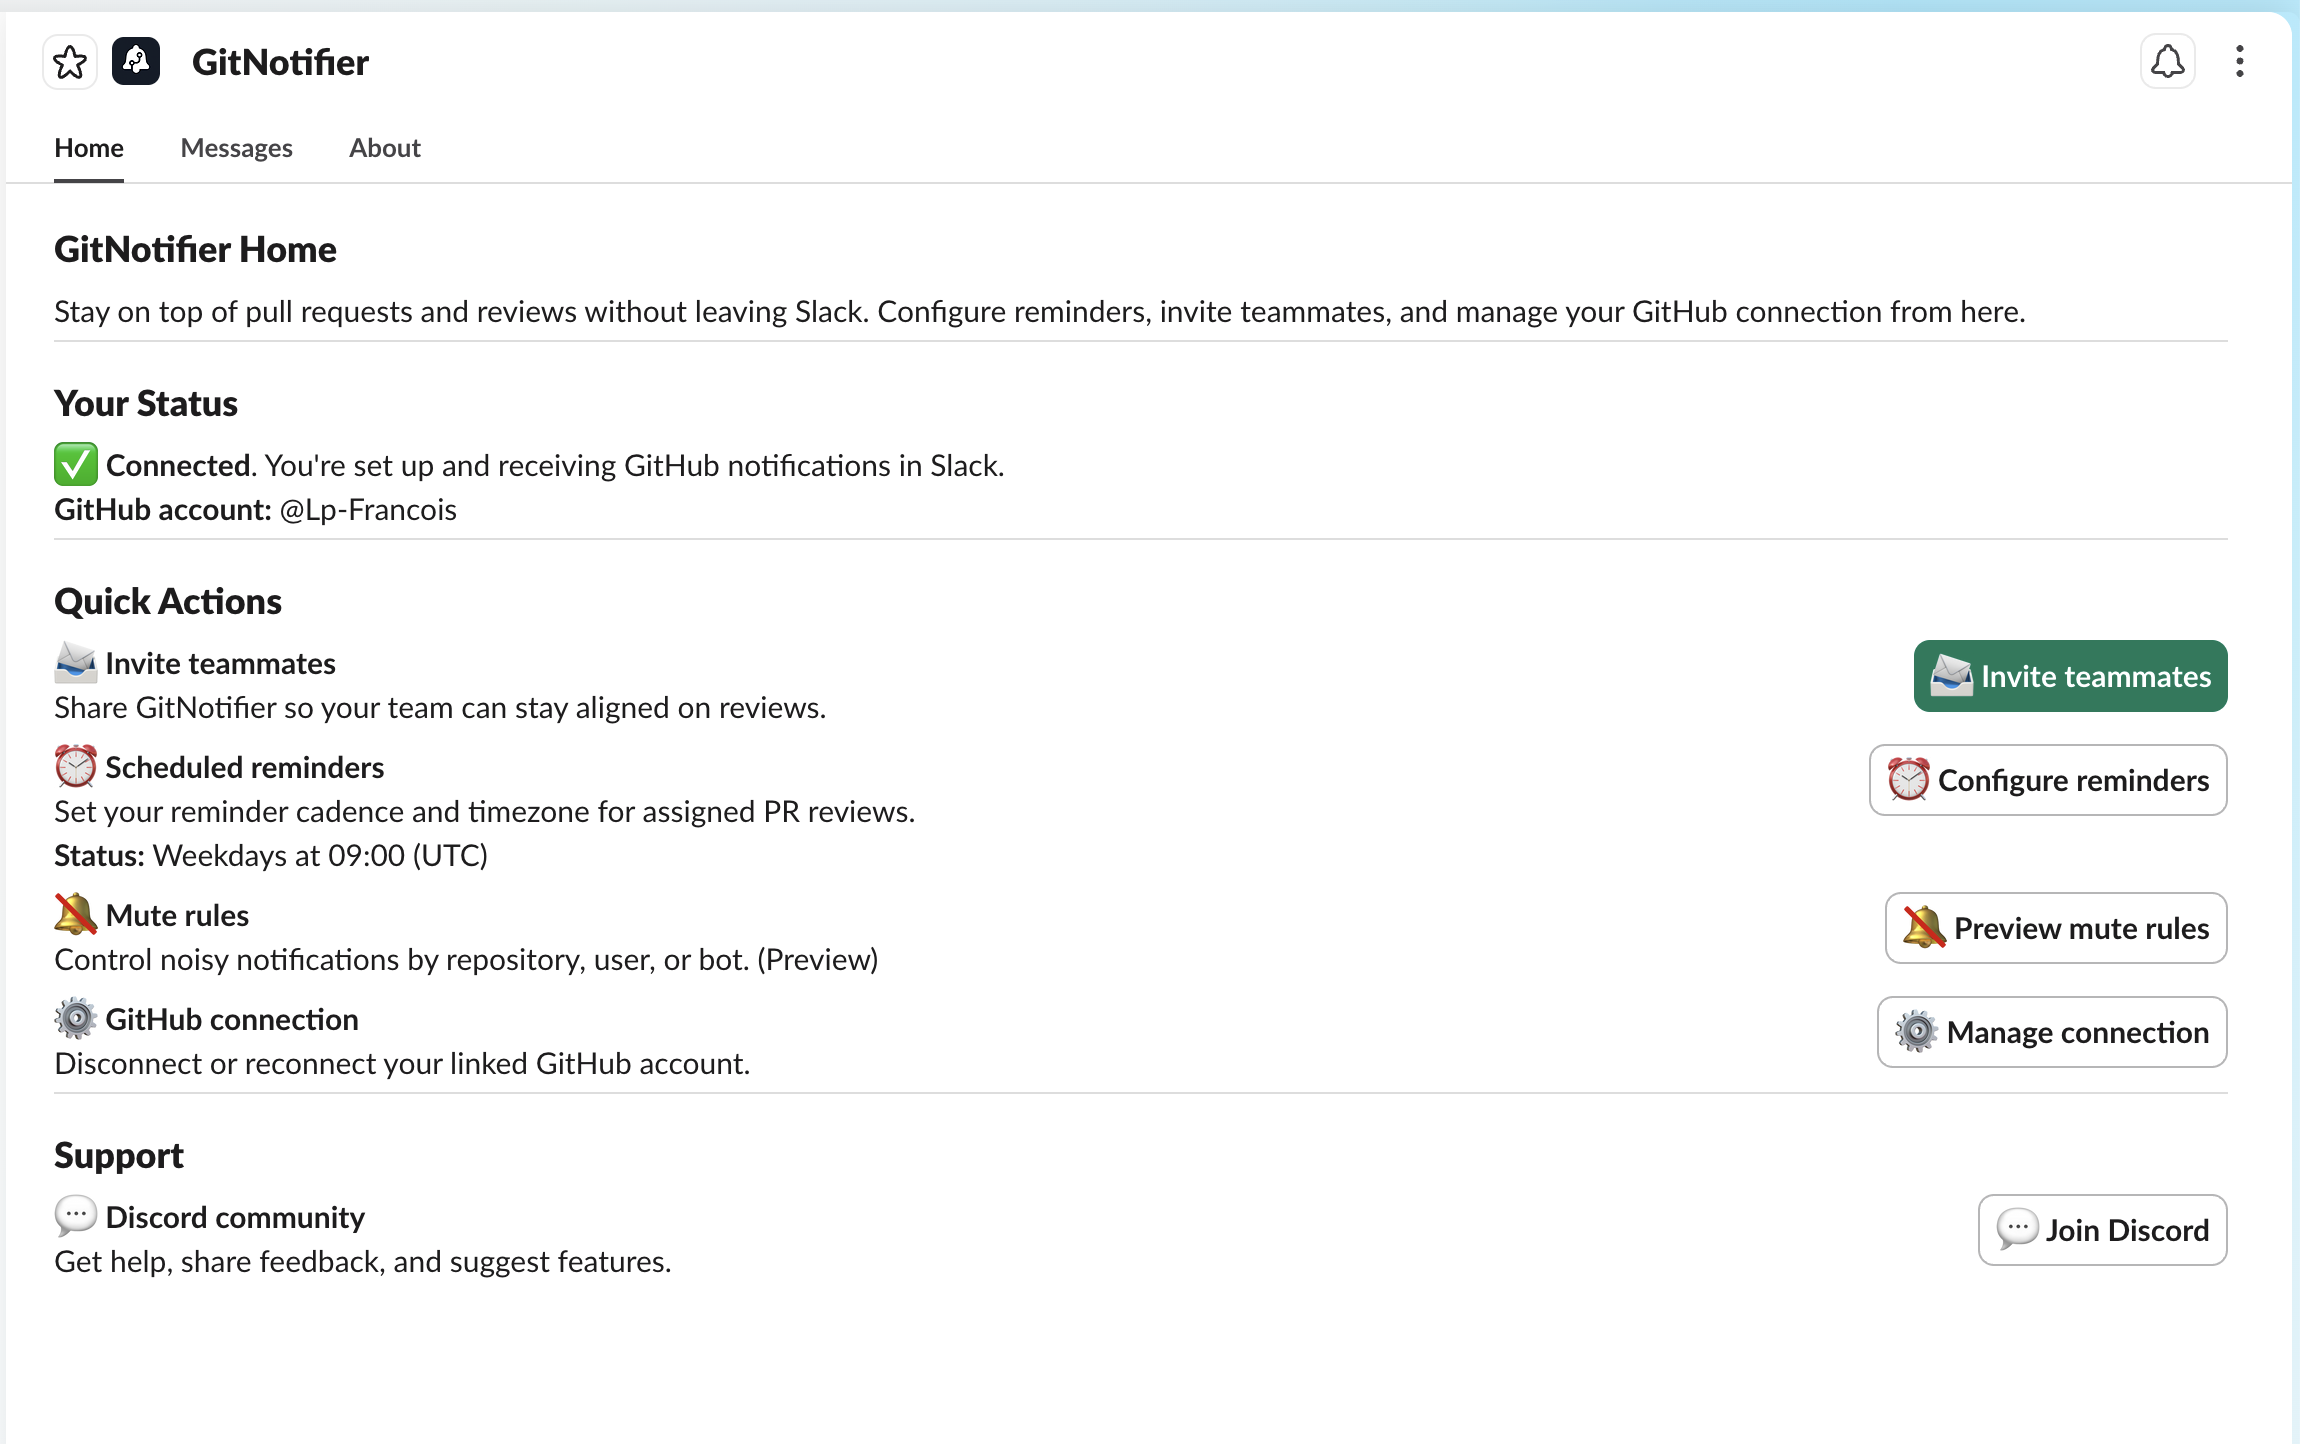Viewport: 2300px width, 1444px height.
Task: Switch to the Home tab
Action: (89, 148)
